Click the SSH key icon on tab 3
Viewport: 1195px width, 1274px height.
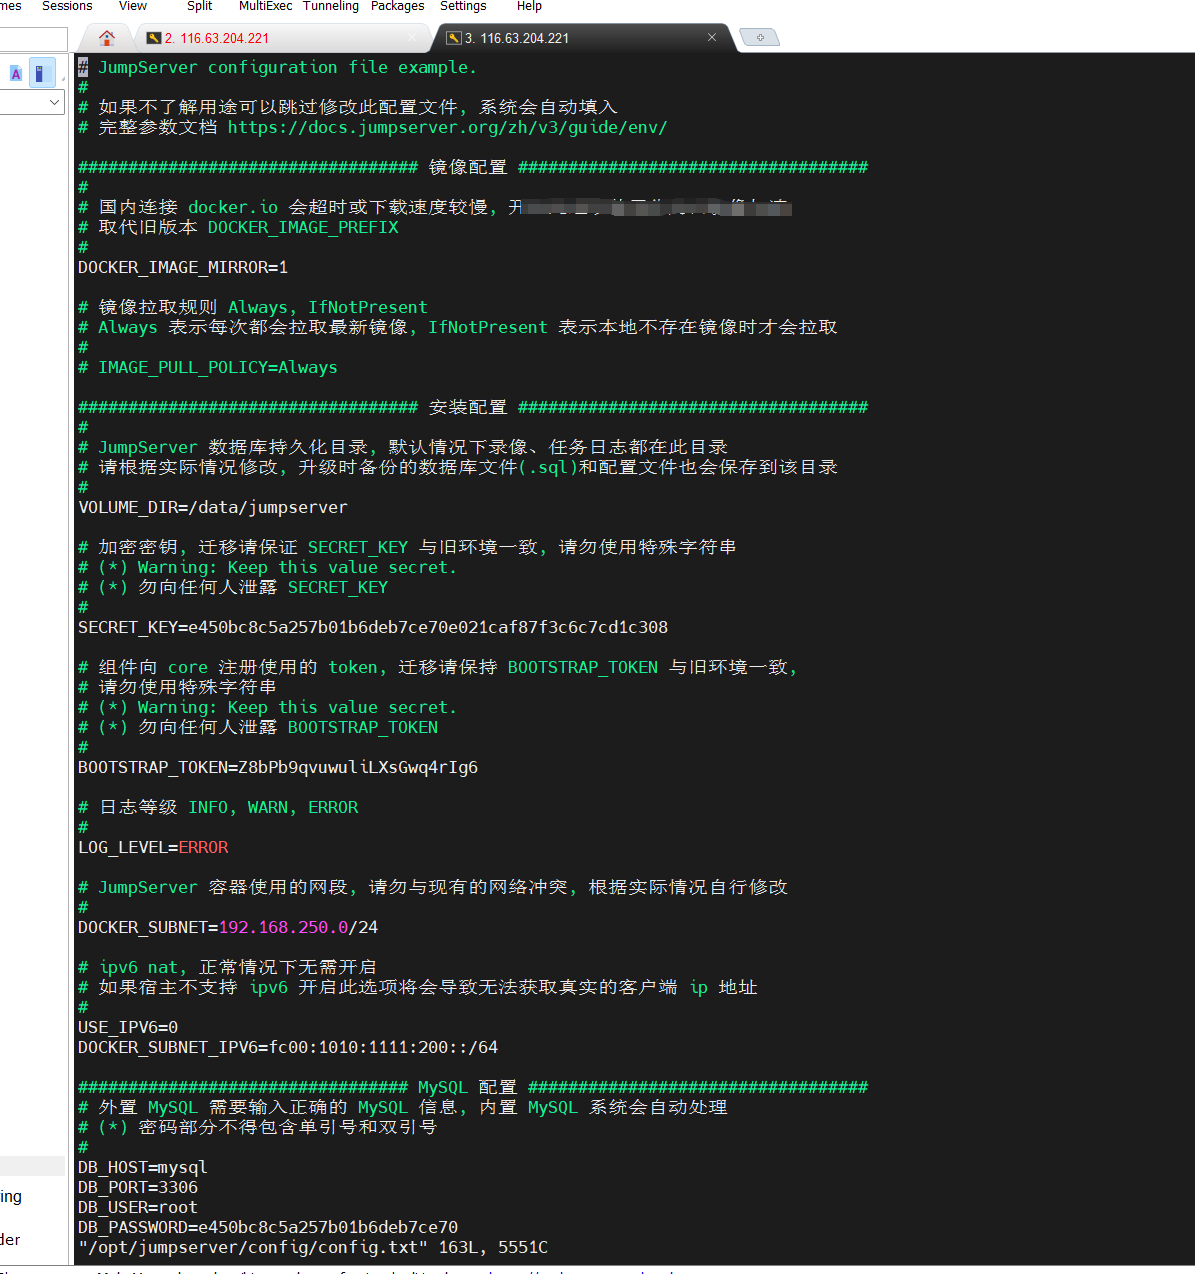click(453, 38)
